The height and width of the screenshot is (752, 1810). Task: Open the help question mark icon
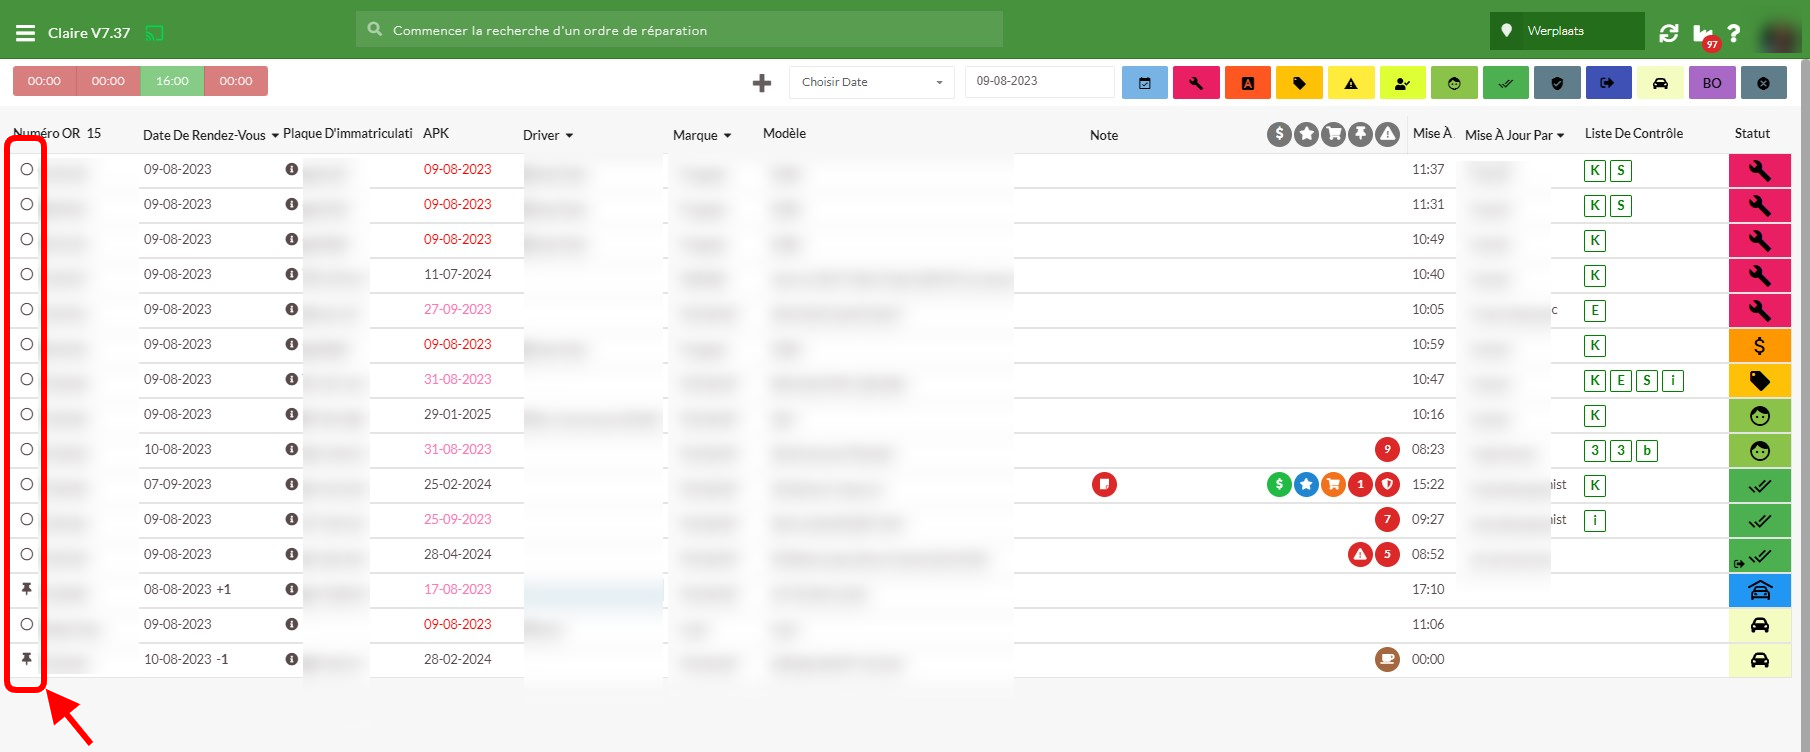click(1734, 33)
